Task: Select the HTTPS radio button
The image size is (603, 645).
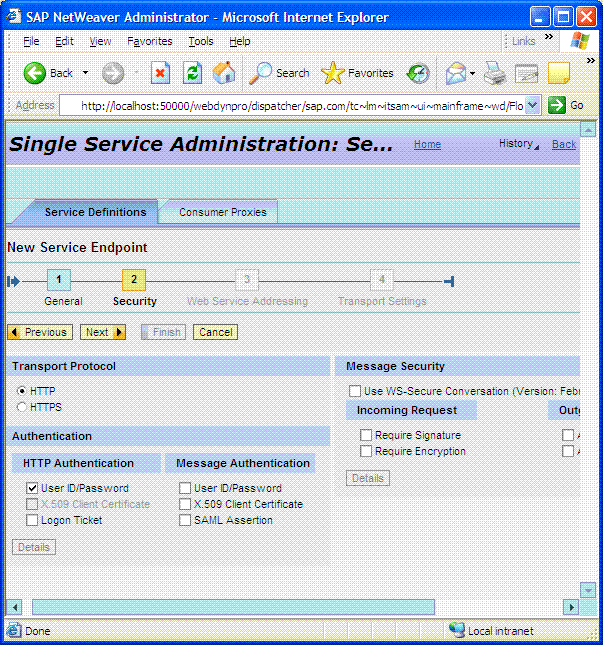Action: (x=21, y=407)
